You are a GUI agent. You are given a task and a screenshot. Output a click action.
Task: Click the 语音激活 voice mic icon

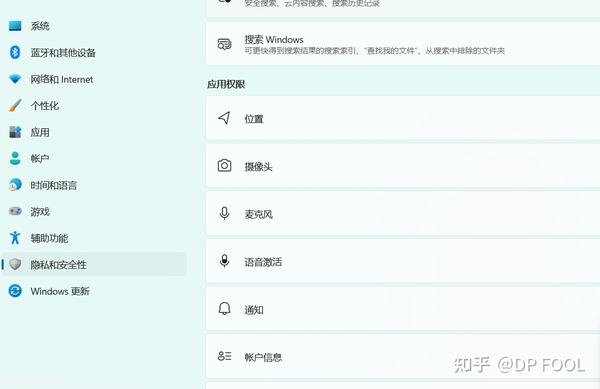pyautogui.click(x=224, y=261)
